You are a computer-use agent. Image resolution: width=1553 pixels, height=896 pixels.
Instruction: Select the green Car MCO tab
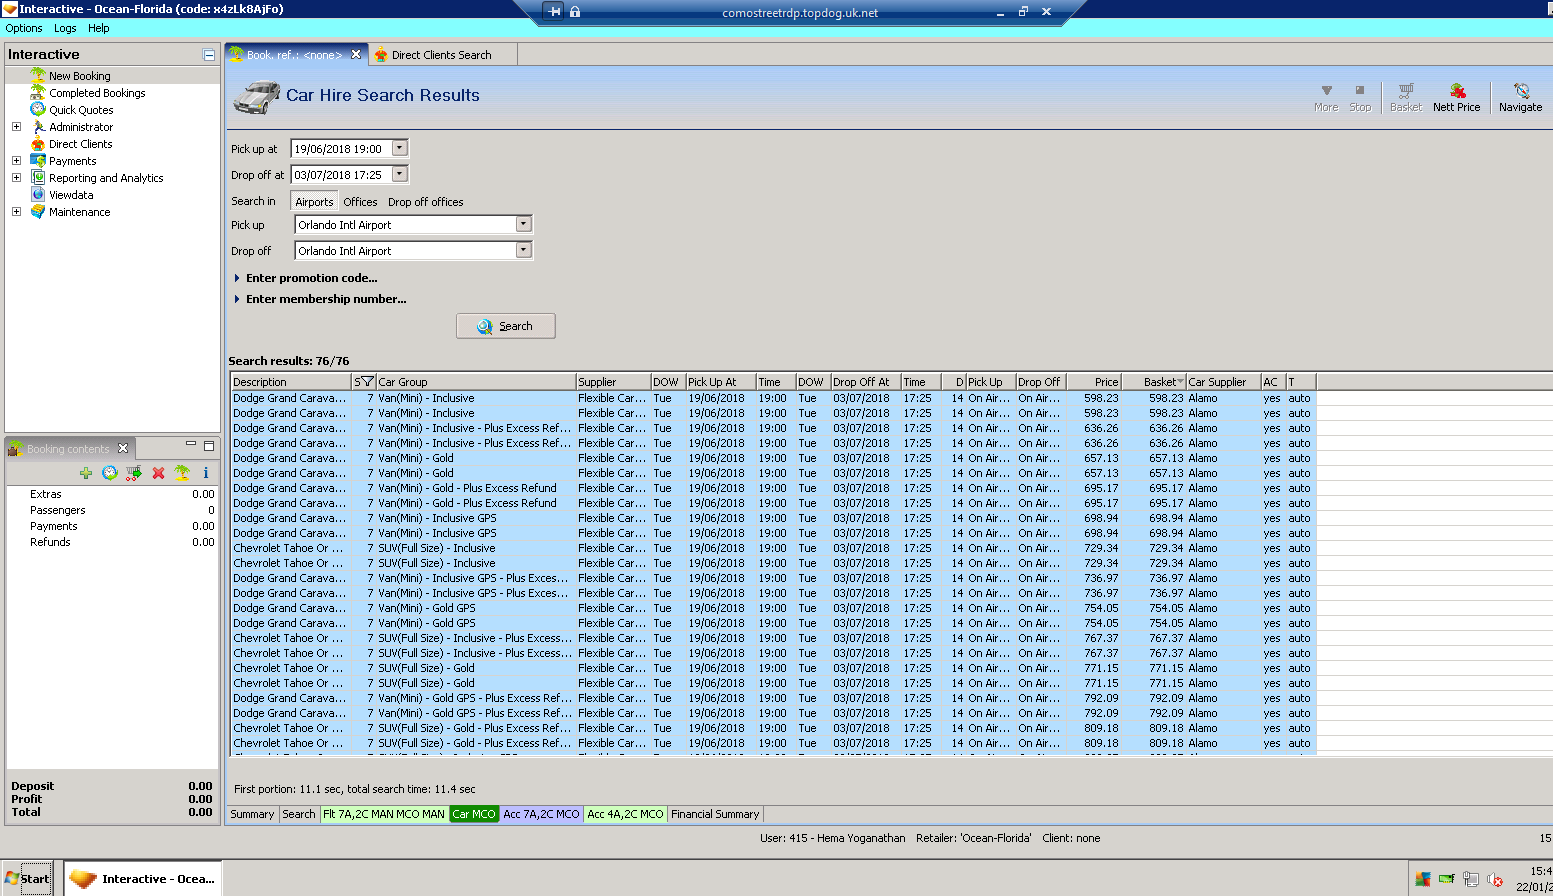pyautogui.click(x=473, y=814)
